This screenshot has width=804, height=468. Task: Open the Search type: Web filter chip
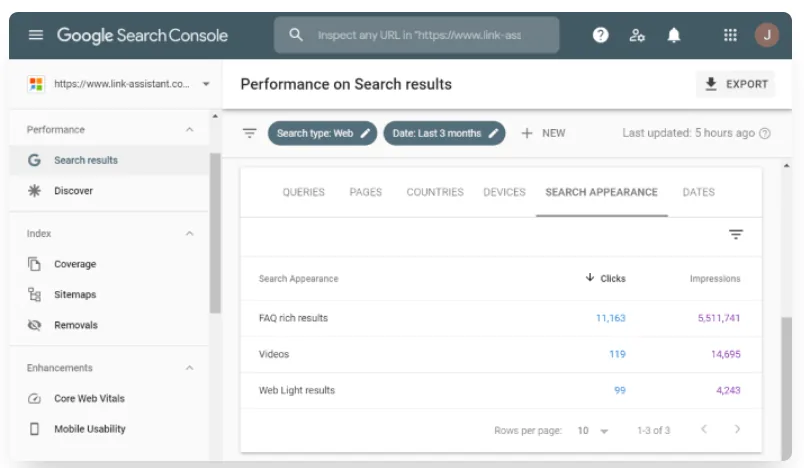tap(322, 133)
